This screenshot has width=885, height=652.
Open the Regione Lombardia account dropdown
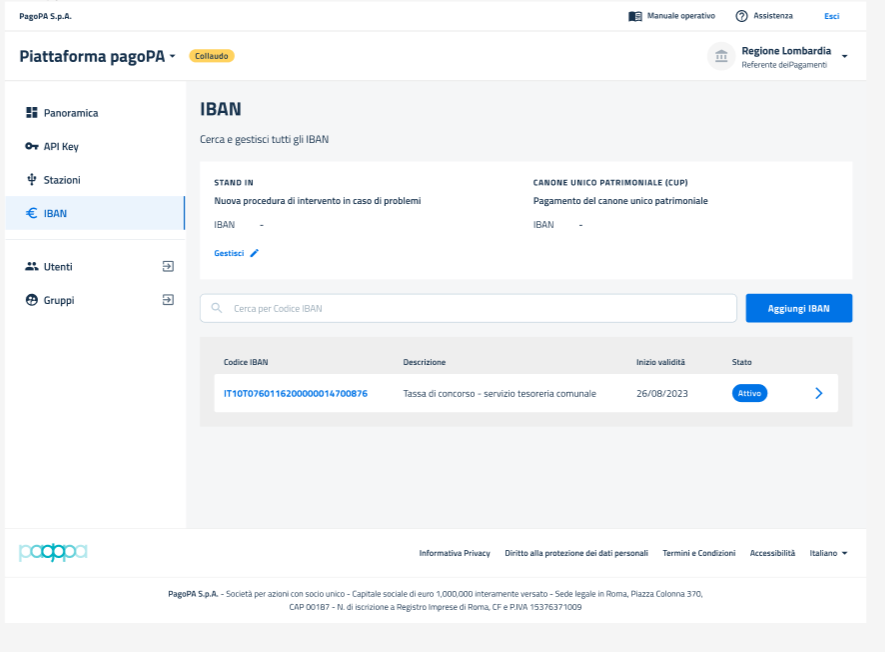click(x=844, y=56)
